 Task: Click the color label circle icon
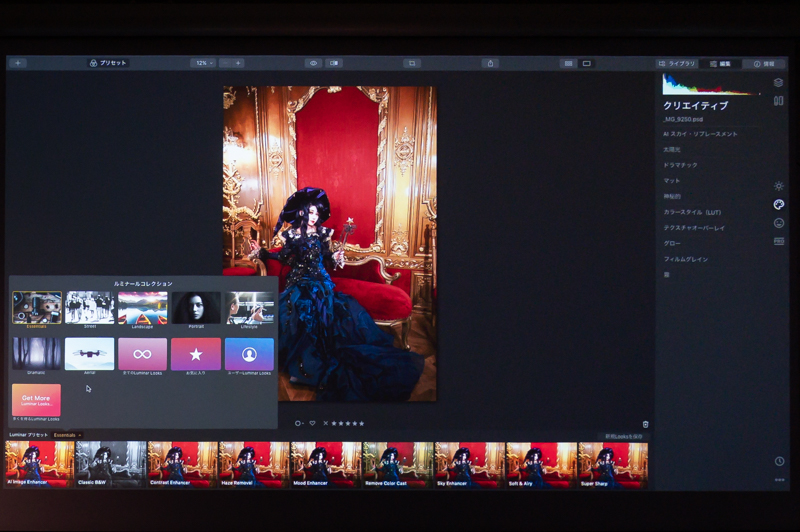299,423
